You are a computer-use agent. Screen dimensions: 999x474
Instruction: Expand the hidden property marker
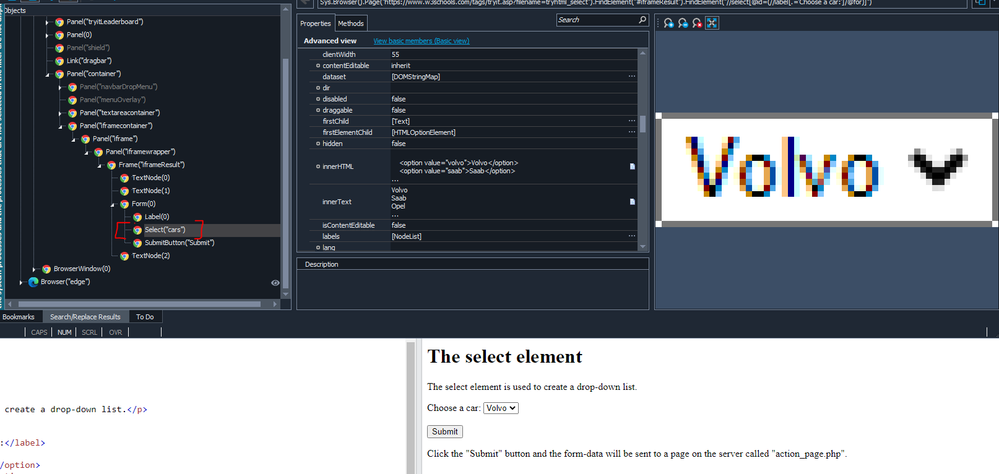coord(318,144)
